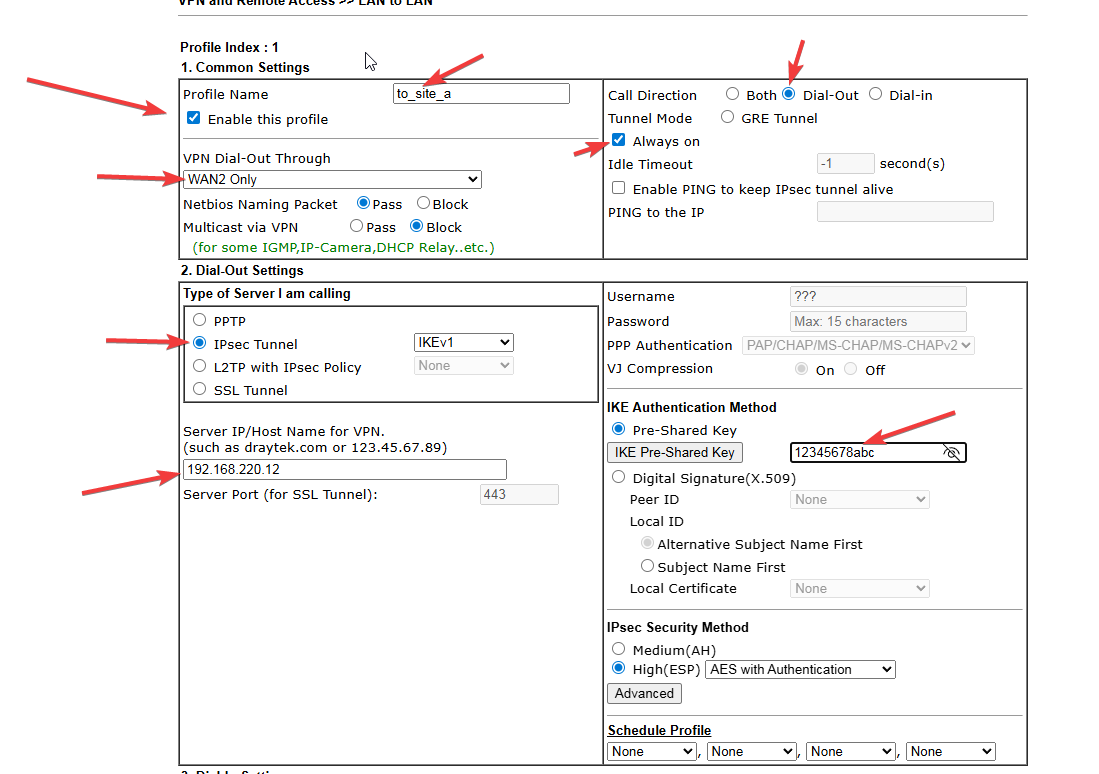Select Dial-in call direction
1099x774 pixels.
coord(875,94)
